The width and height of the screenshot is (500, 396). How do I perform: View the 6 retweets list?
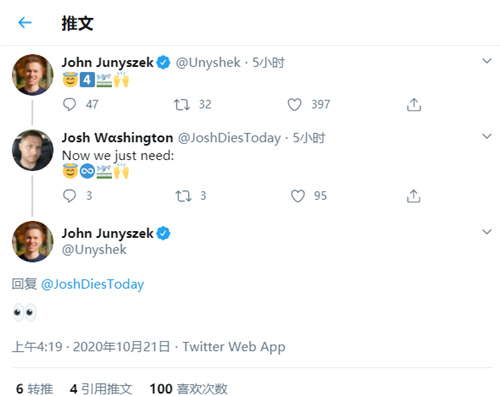[x=34, y=389]
